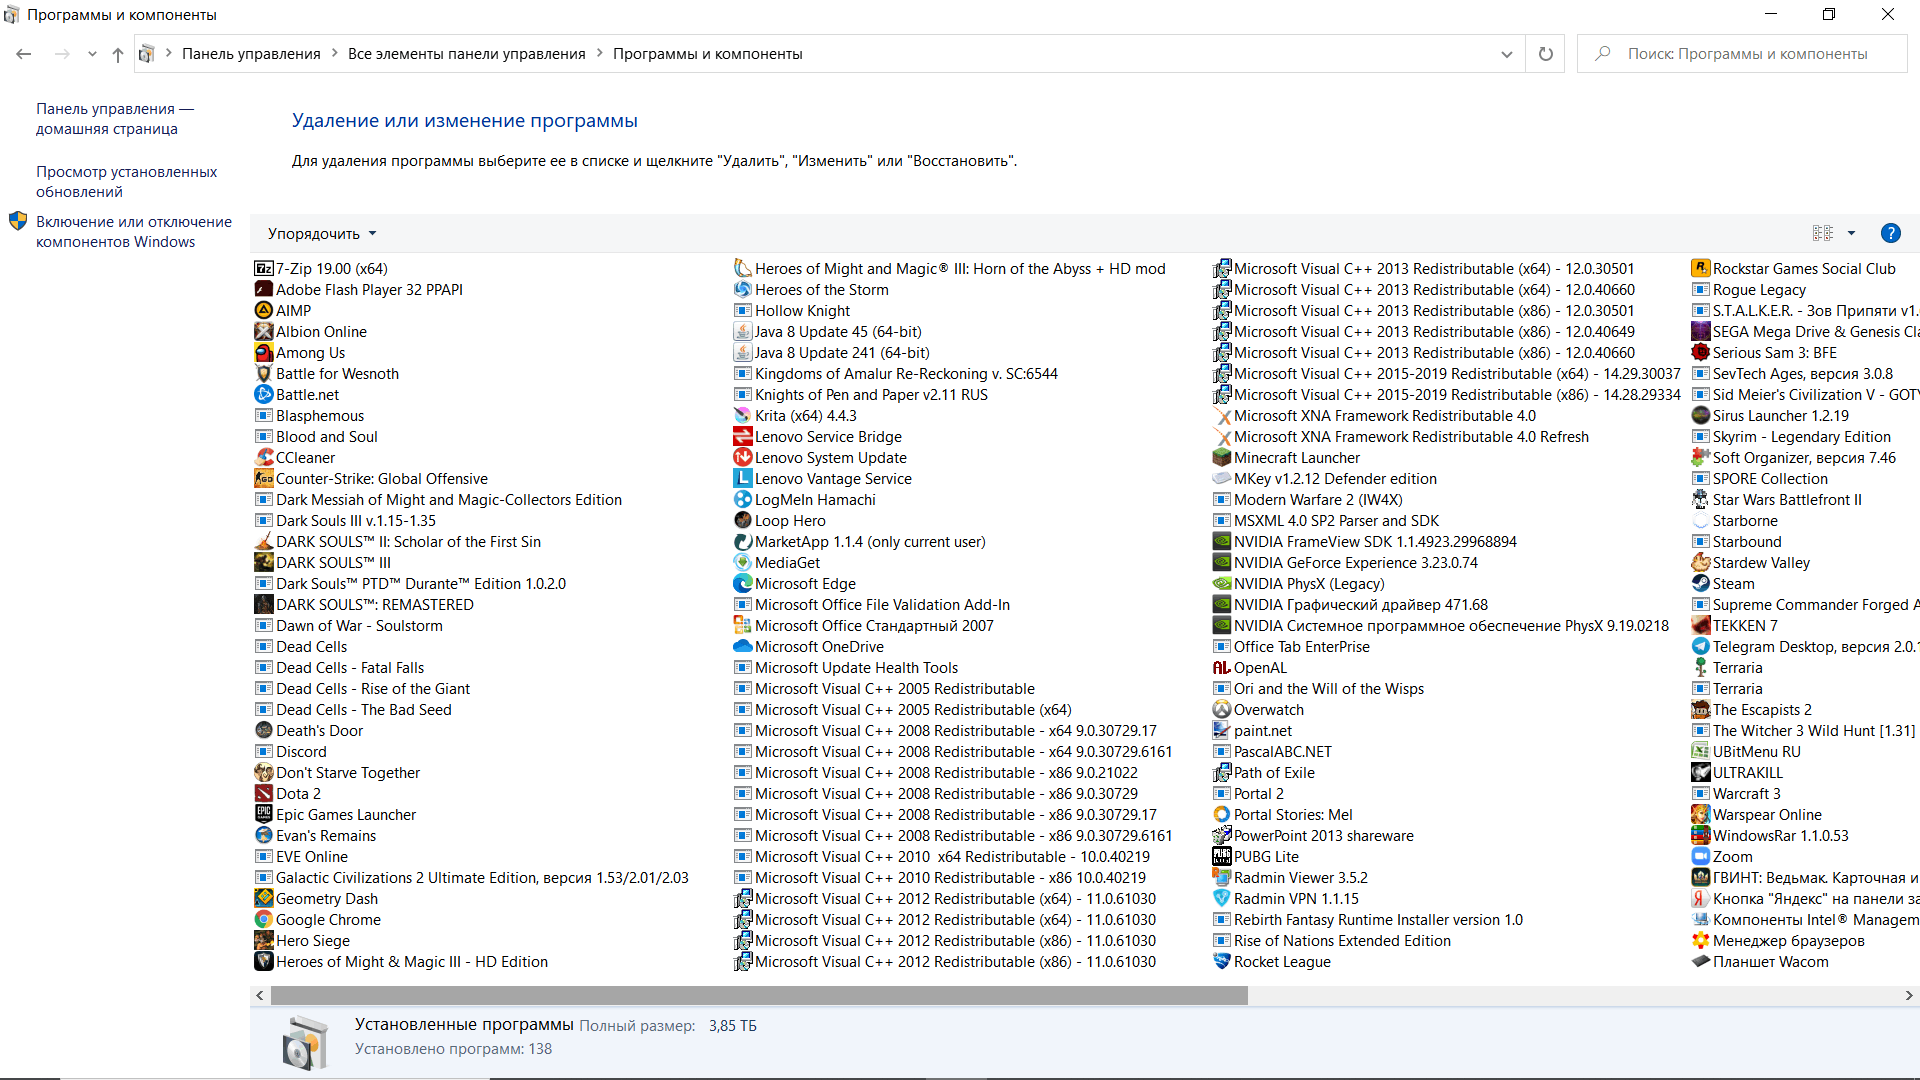Click the Microsoft OneDrive icon
This screenshot has width=1920, height=1080.
tap(743, 646)
